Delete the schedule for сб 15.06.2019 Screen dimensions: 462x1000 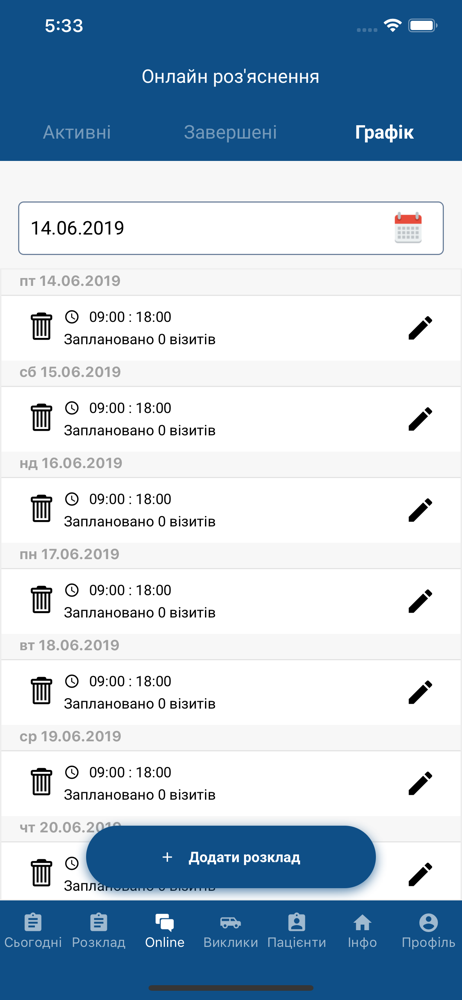[42, 418]
